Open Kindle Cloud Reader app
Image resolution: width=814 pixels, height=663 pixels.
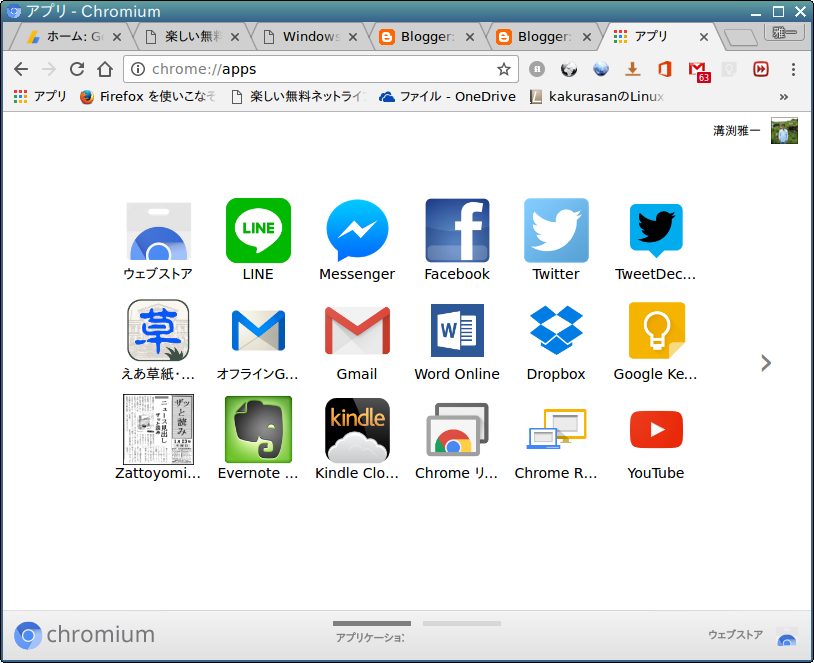point(357,429)
